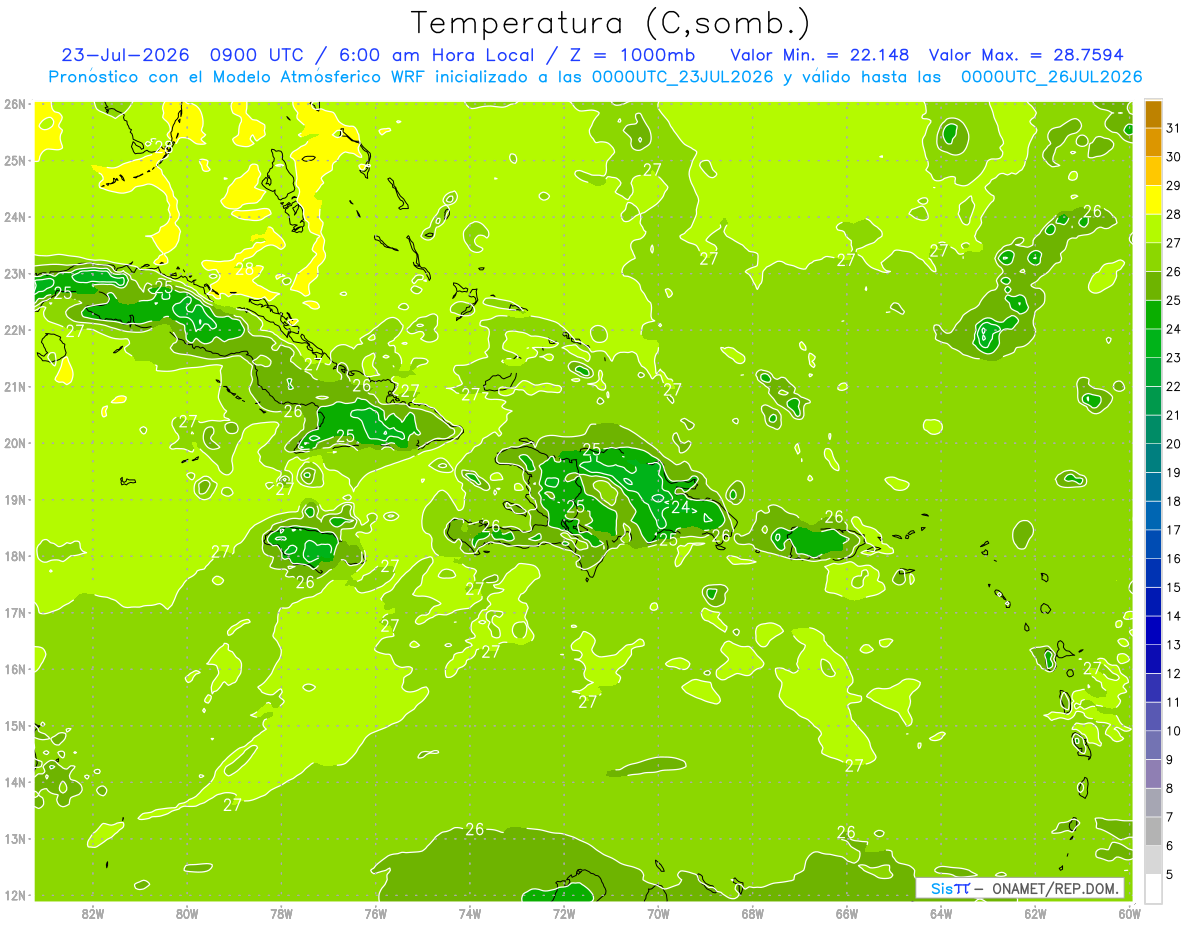Click the '23-Jul-2026' forecast date text
This screenshot has height=927, width=1200.
(125, 55)
